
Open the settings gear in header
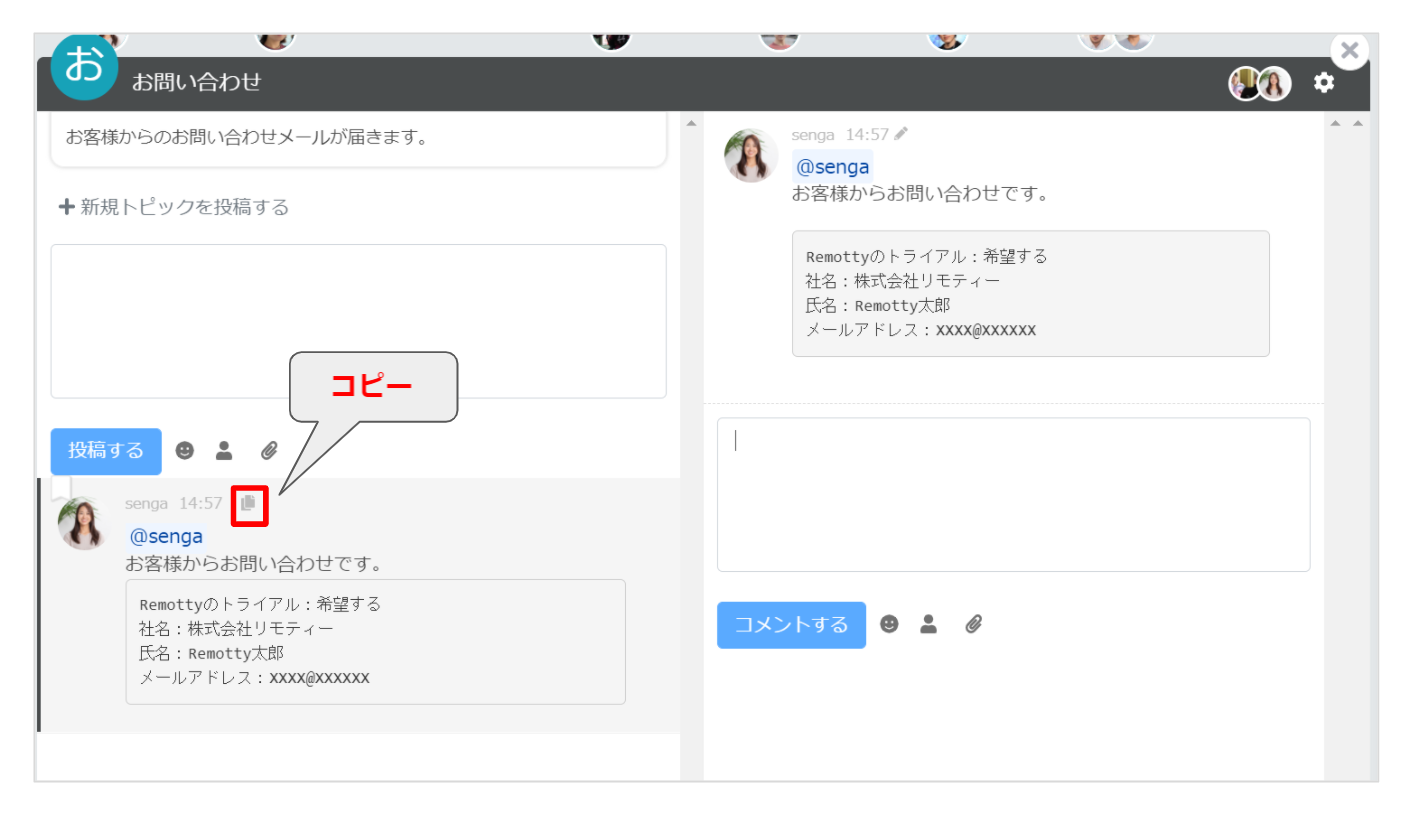1324,83
